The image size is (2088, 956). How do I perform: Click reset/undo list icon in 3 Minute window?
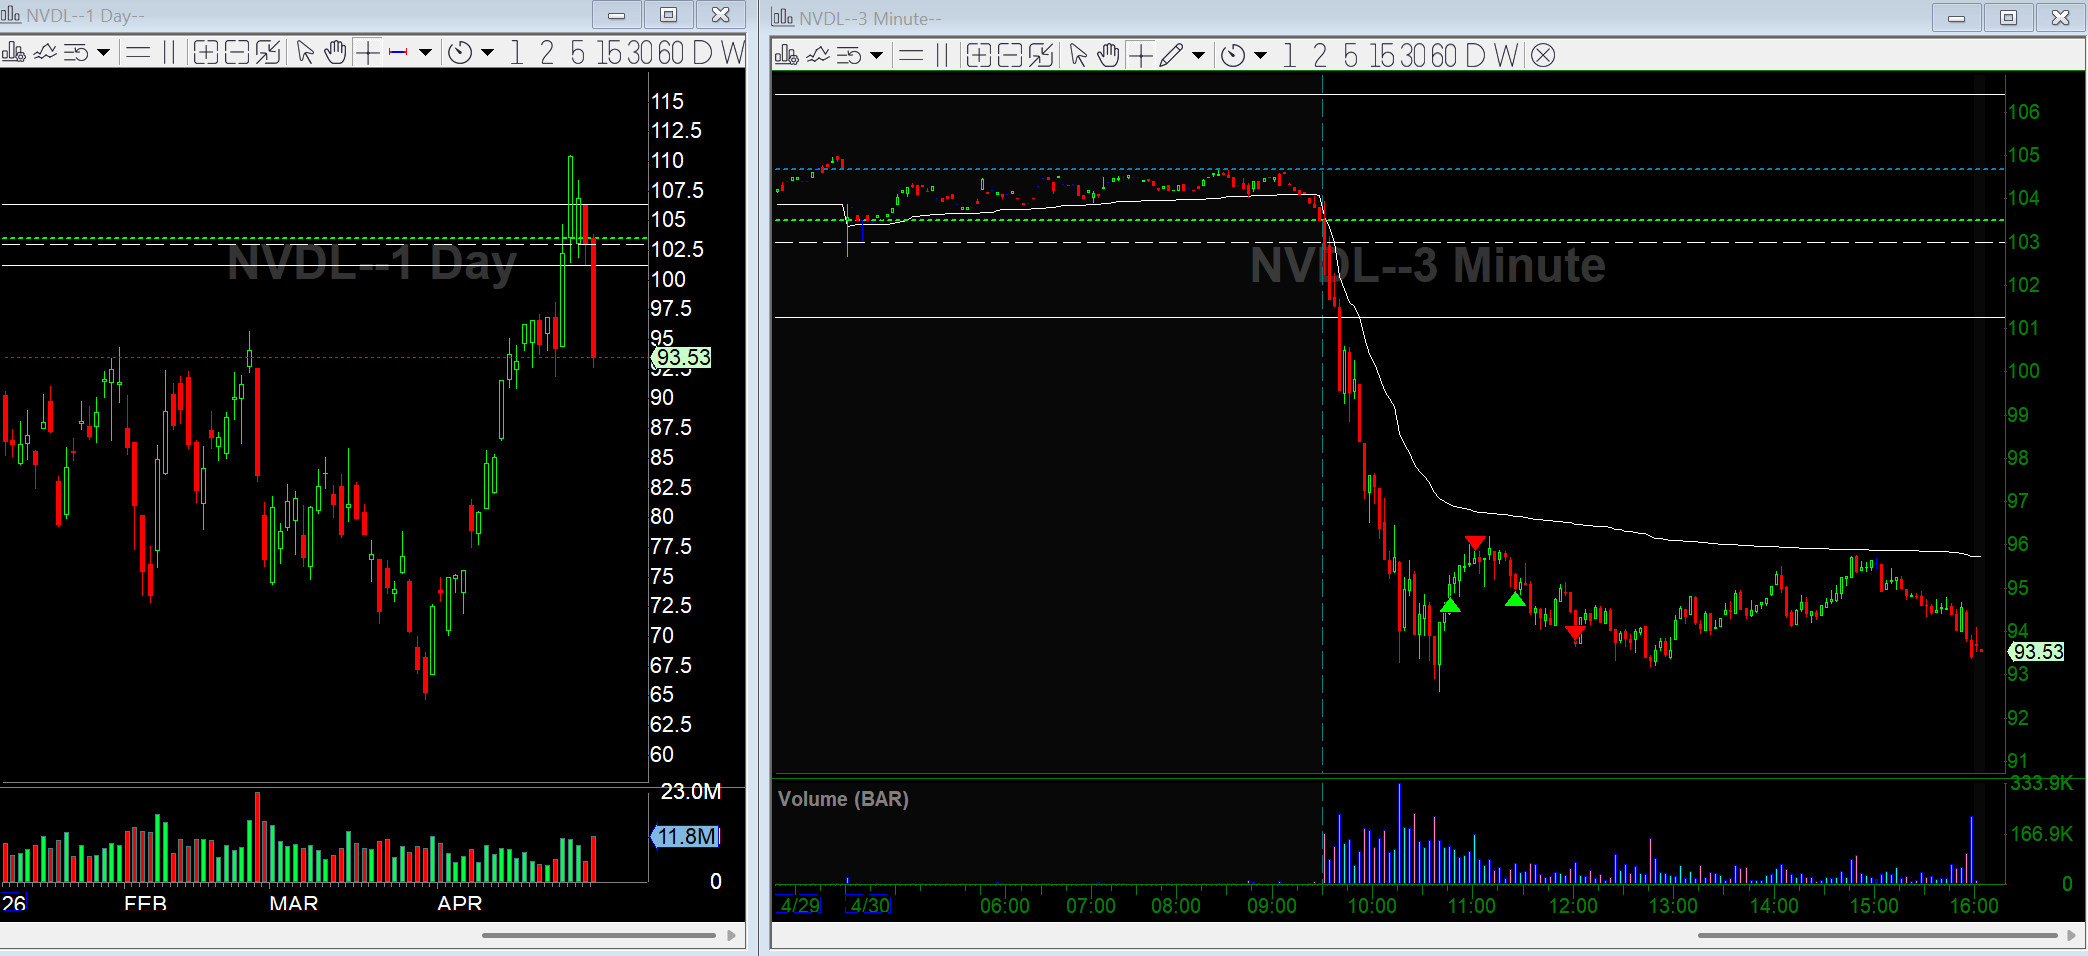pyautogui.click(x=849, y=56)
